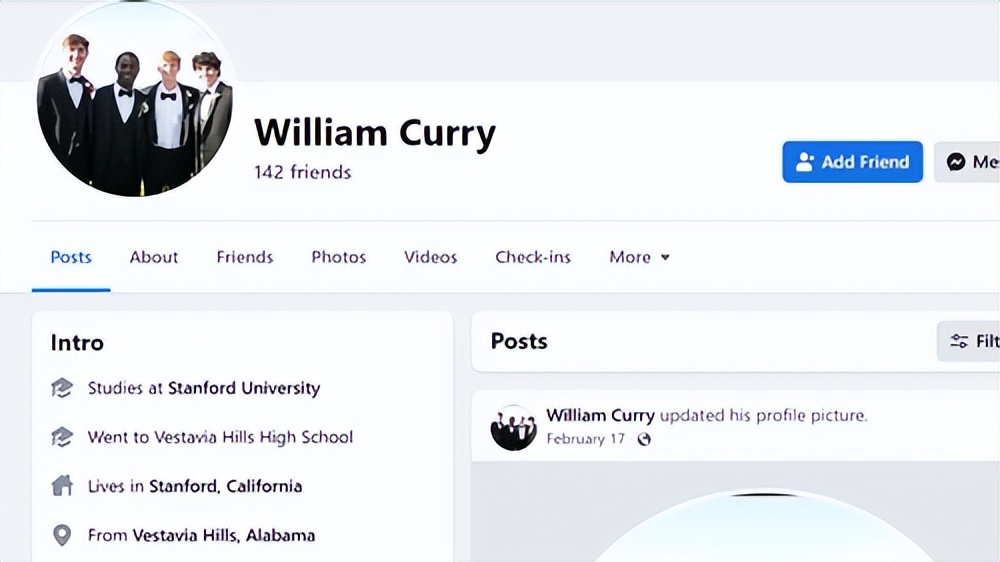This screenshot has height=562, width=1000.
Task: Click the graduation cap icon beside Vestavia Hills High School
Action: click(62, 437)
